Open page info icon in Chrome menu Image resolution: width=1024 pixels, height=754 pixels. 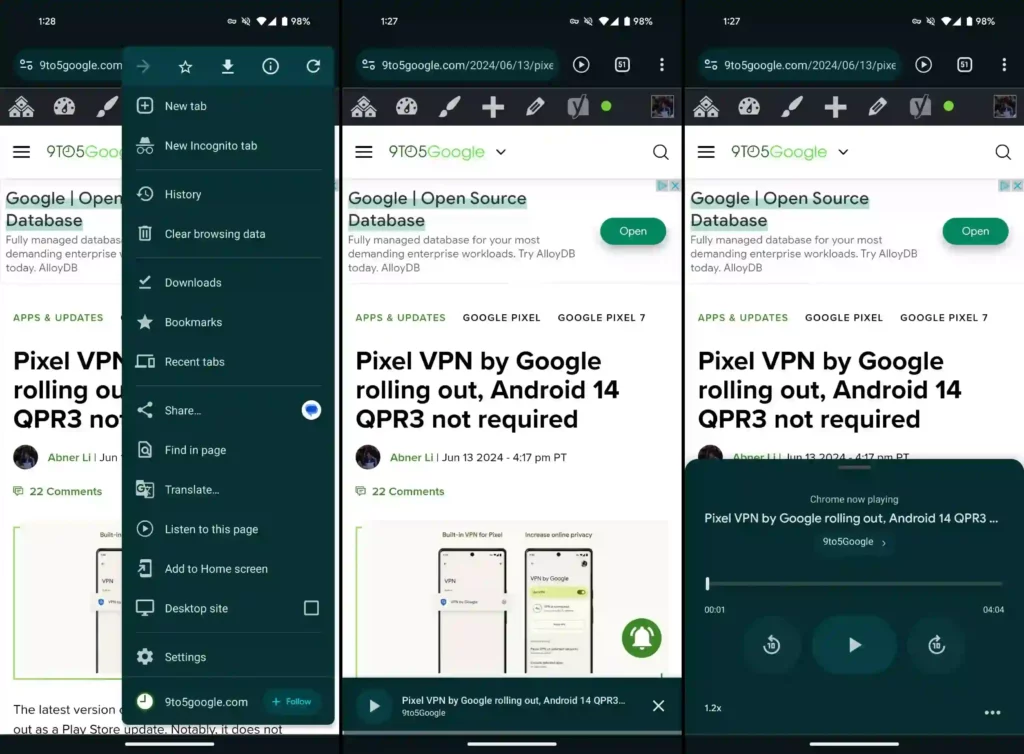(x=270, y=66)
